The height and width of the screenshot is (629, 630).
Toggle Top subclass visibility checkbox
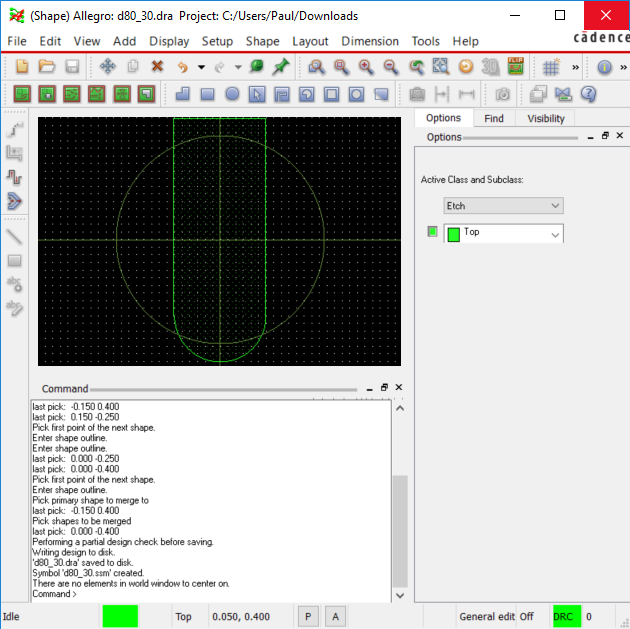(432, 231)
